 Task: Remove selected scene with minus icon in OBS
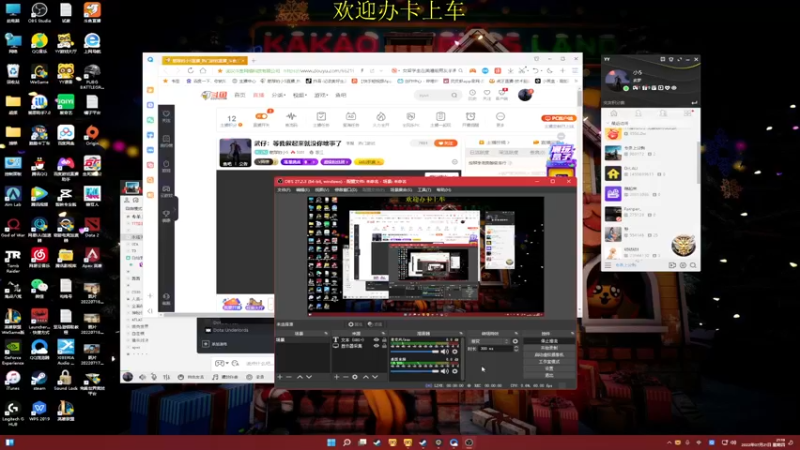point(289,377)
